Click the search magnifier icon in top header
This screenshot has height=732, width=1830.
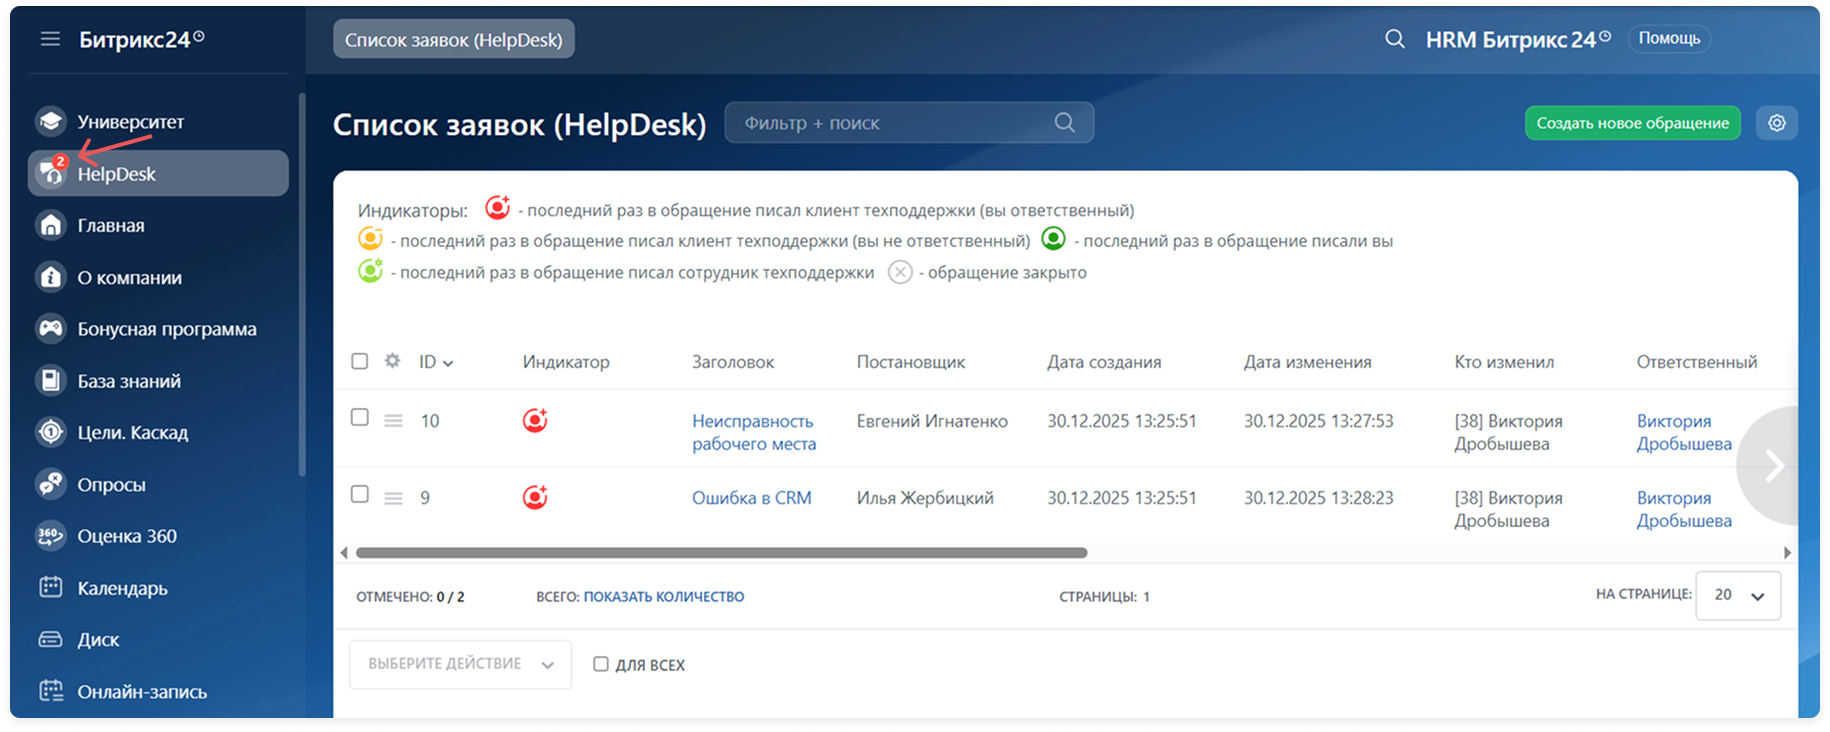coord(1394,39)
